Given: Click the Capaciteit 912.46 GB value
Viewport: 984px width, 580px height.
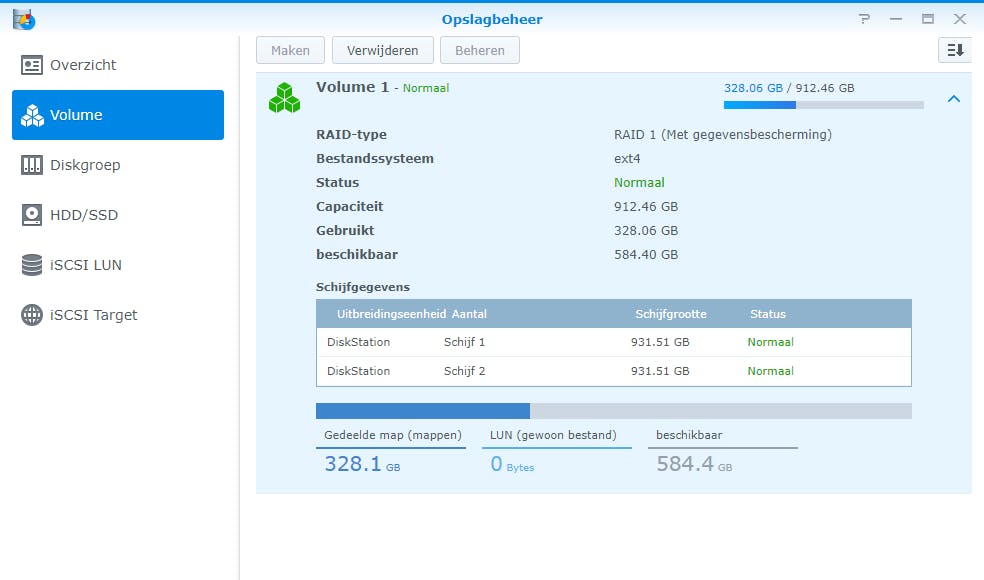Looking at the screenshot, I should coord(646,207).
